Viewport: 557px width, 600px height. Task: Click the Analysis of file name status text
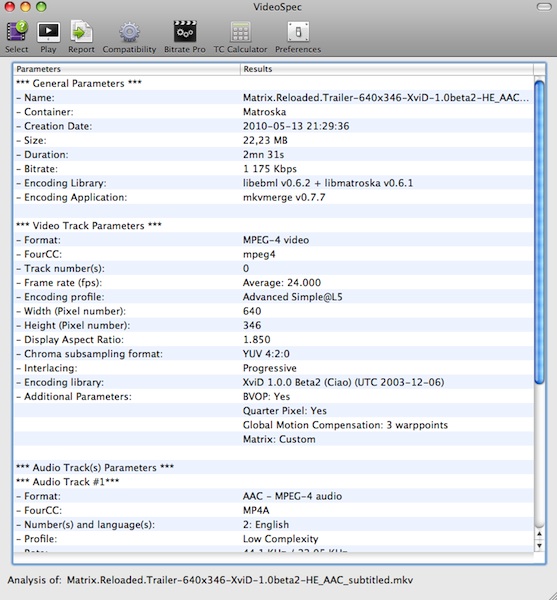pyautogui.click(x=240, y=580)
